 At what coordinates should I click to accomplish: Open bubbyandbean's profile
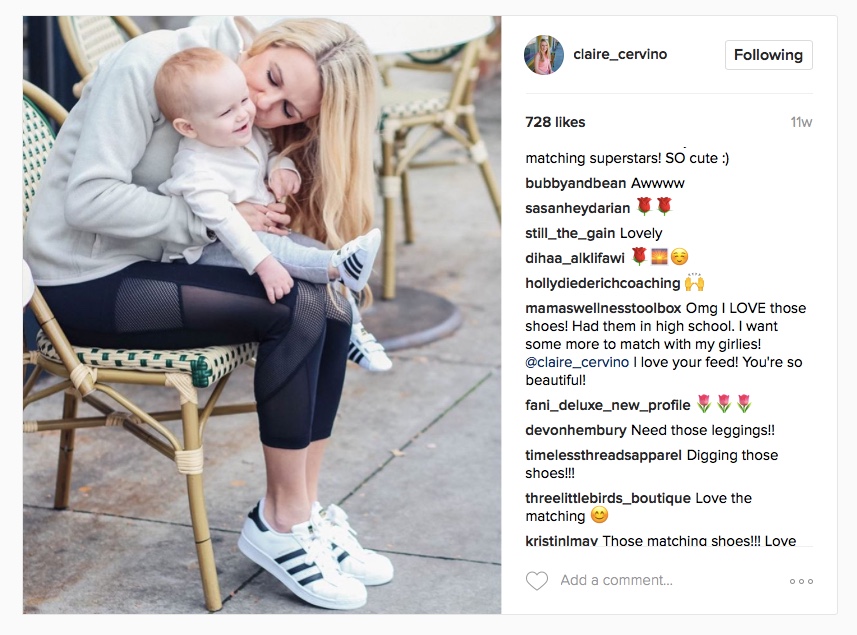pos(576,183)
